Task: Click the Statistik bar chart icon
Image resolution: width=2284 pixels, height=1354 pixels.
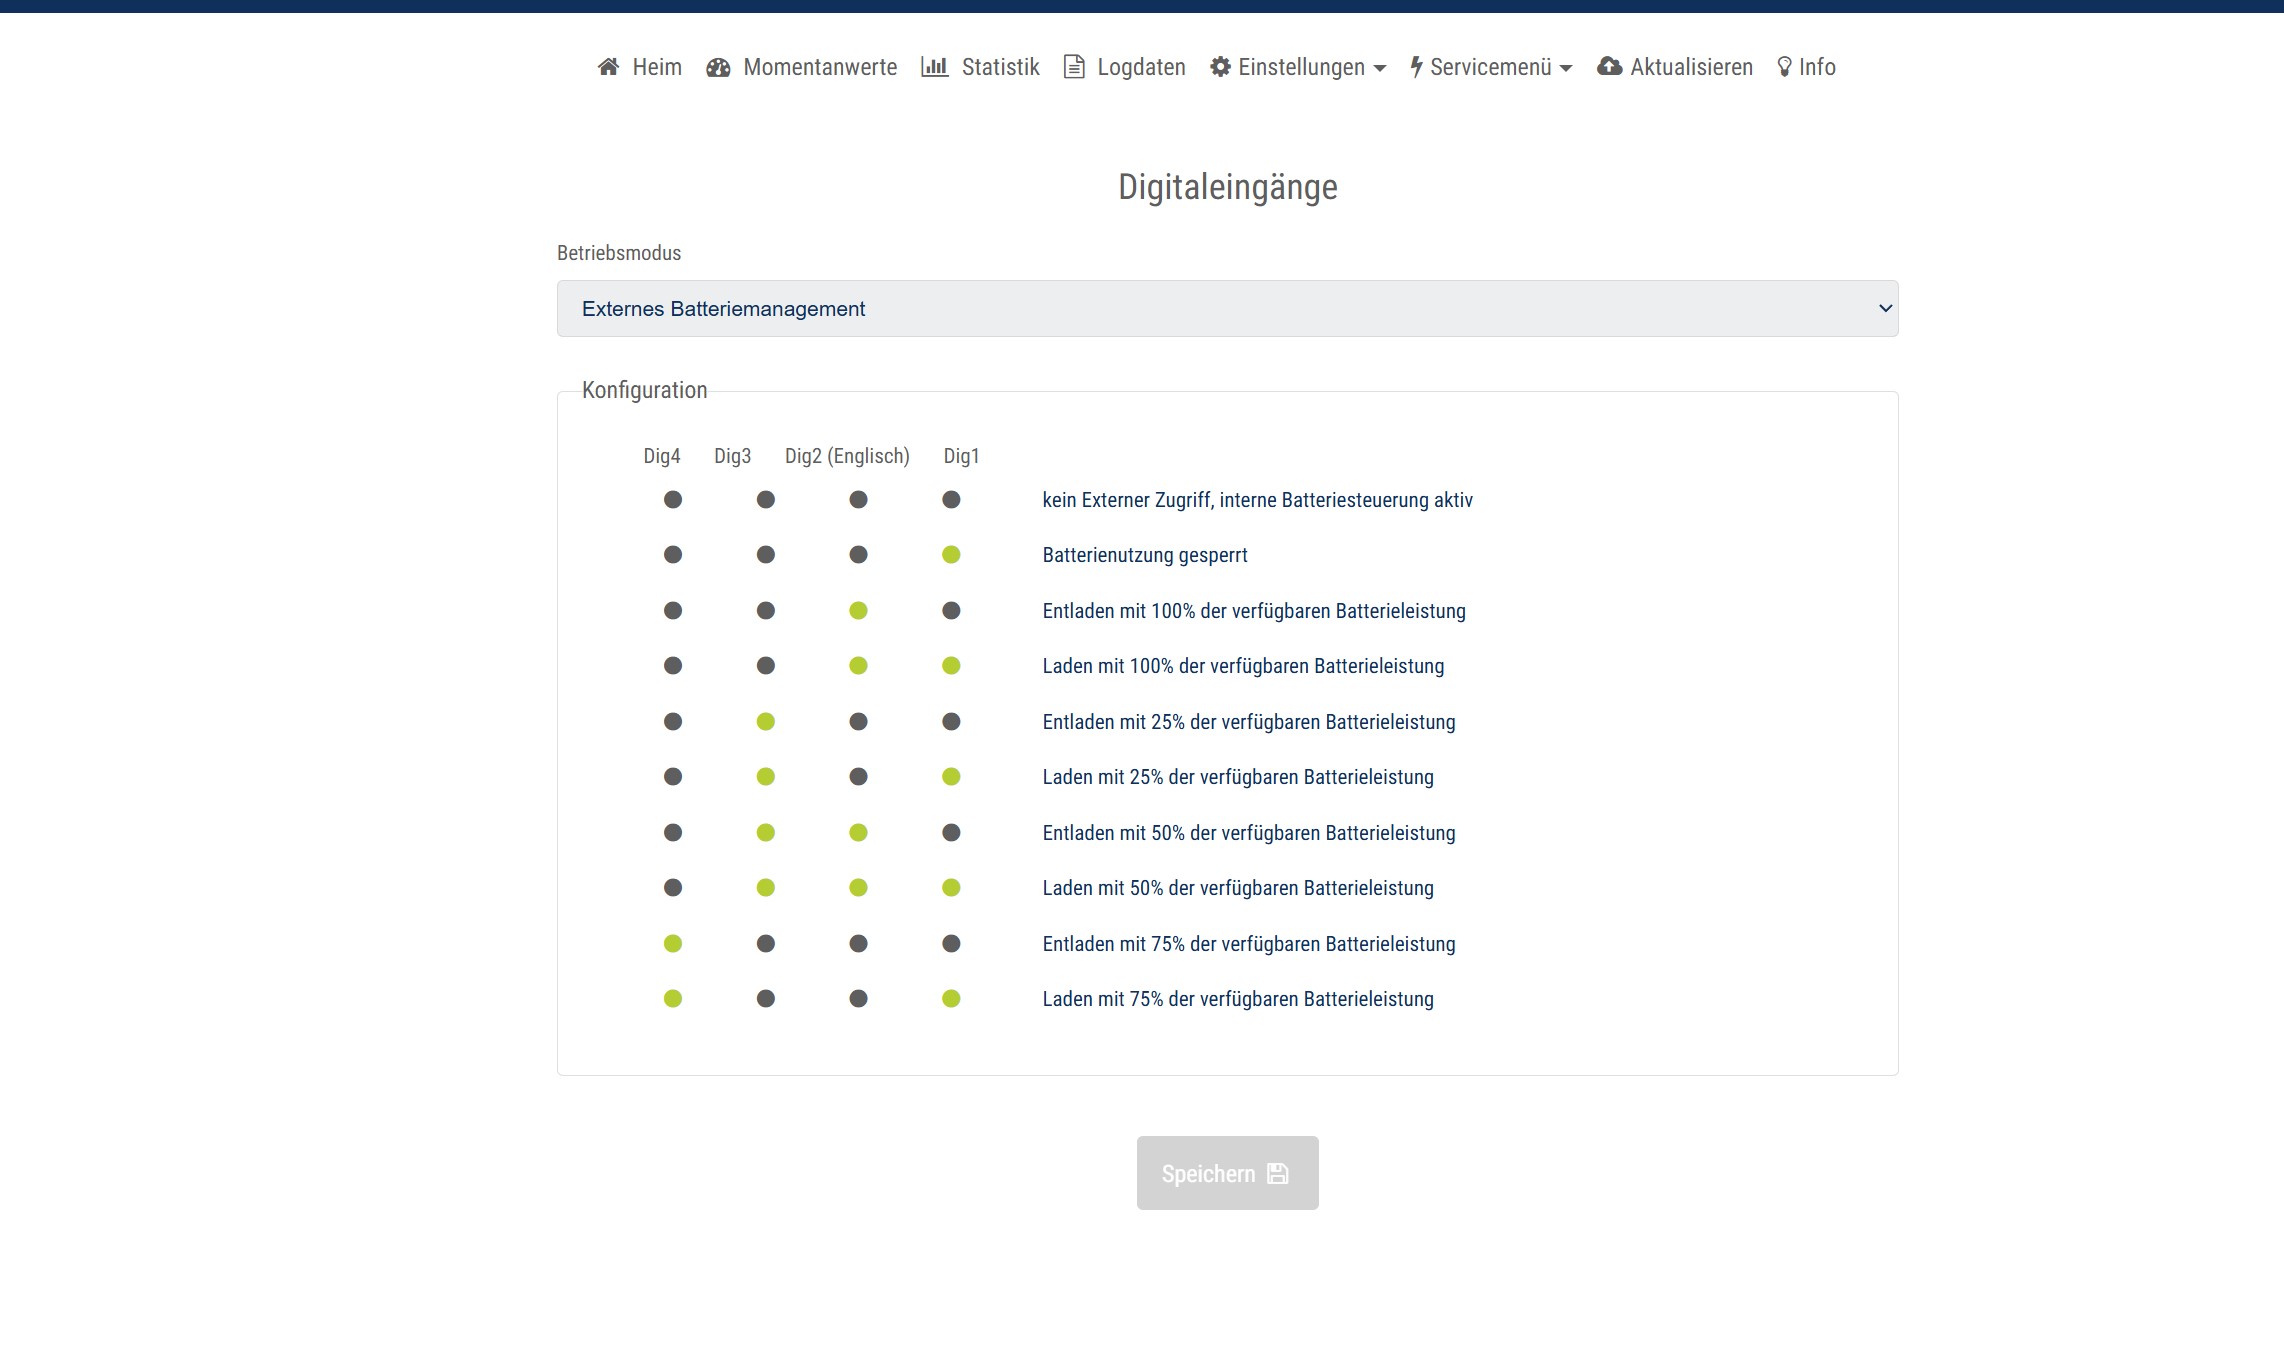Action: click(x=934, y=67)
